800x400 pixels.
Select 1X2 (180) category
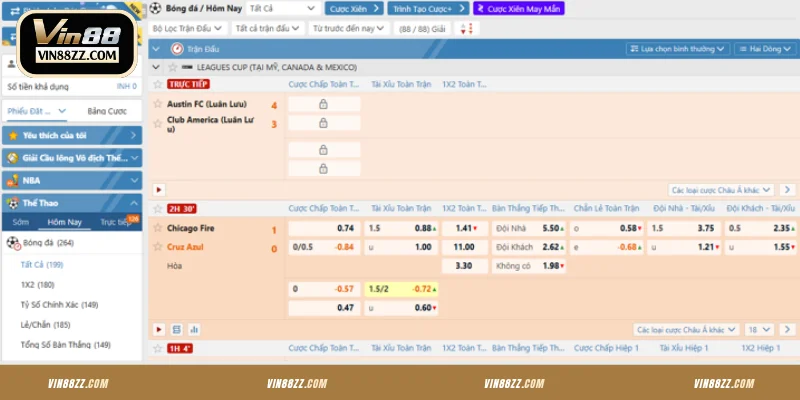click(37, 285)
